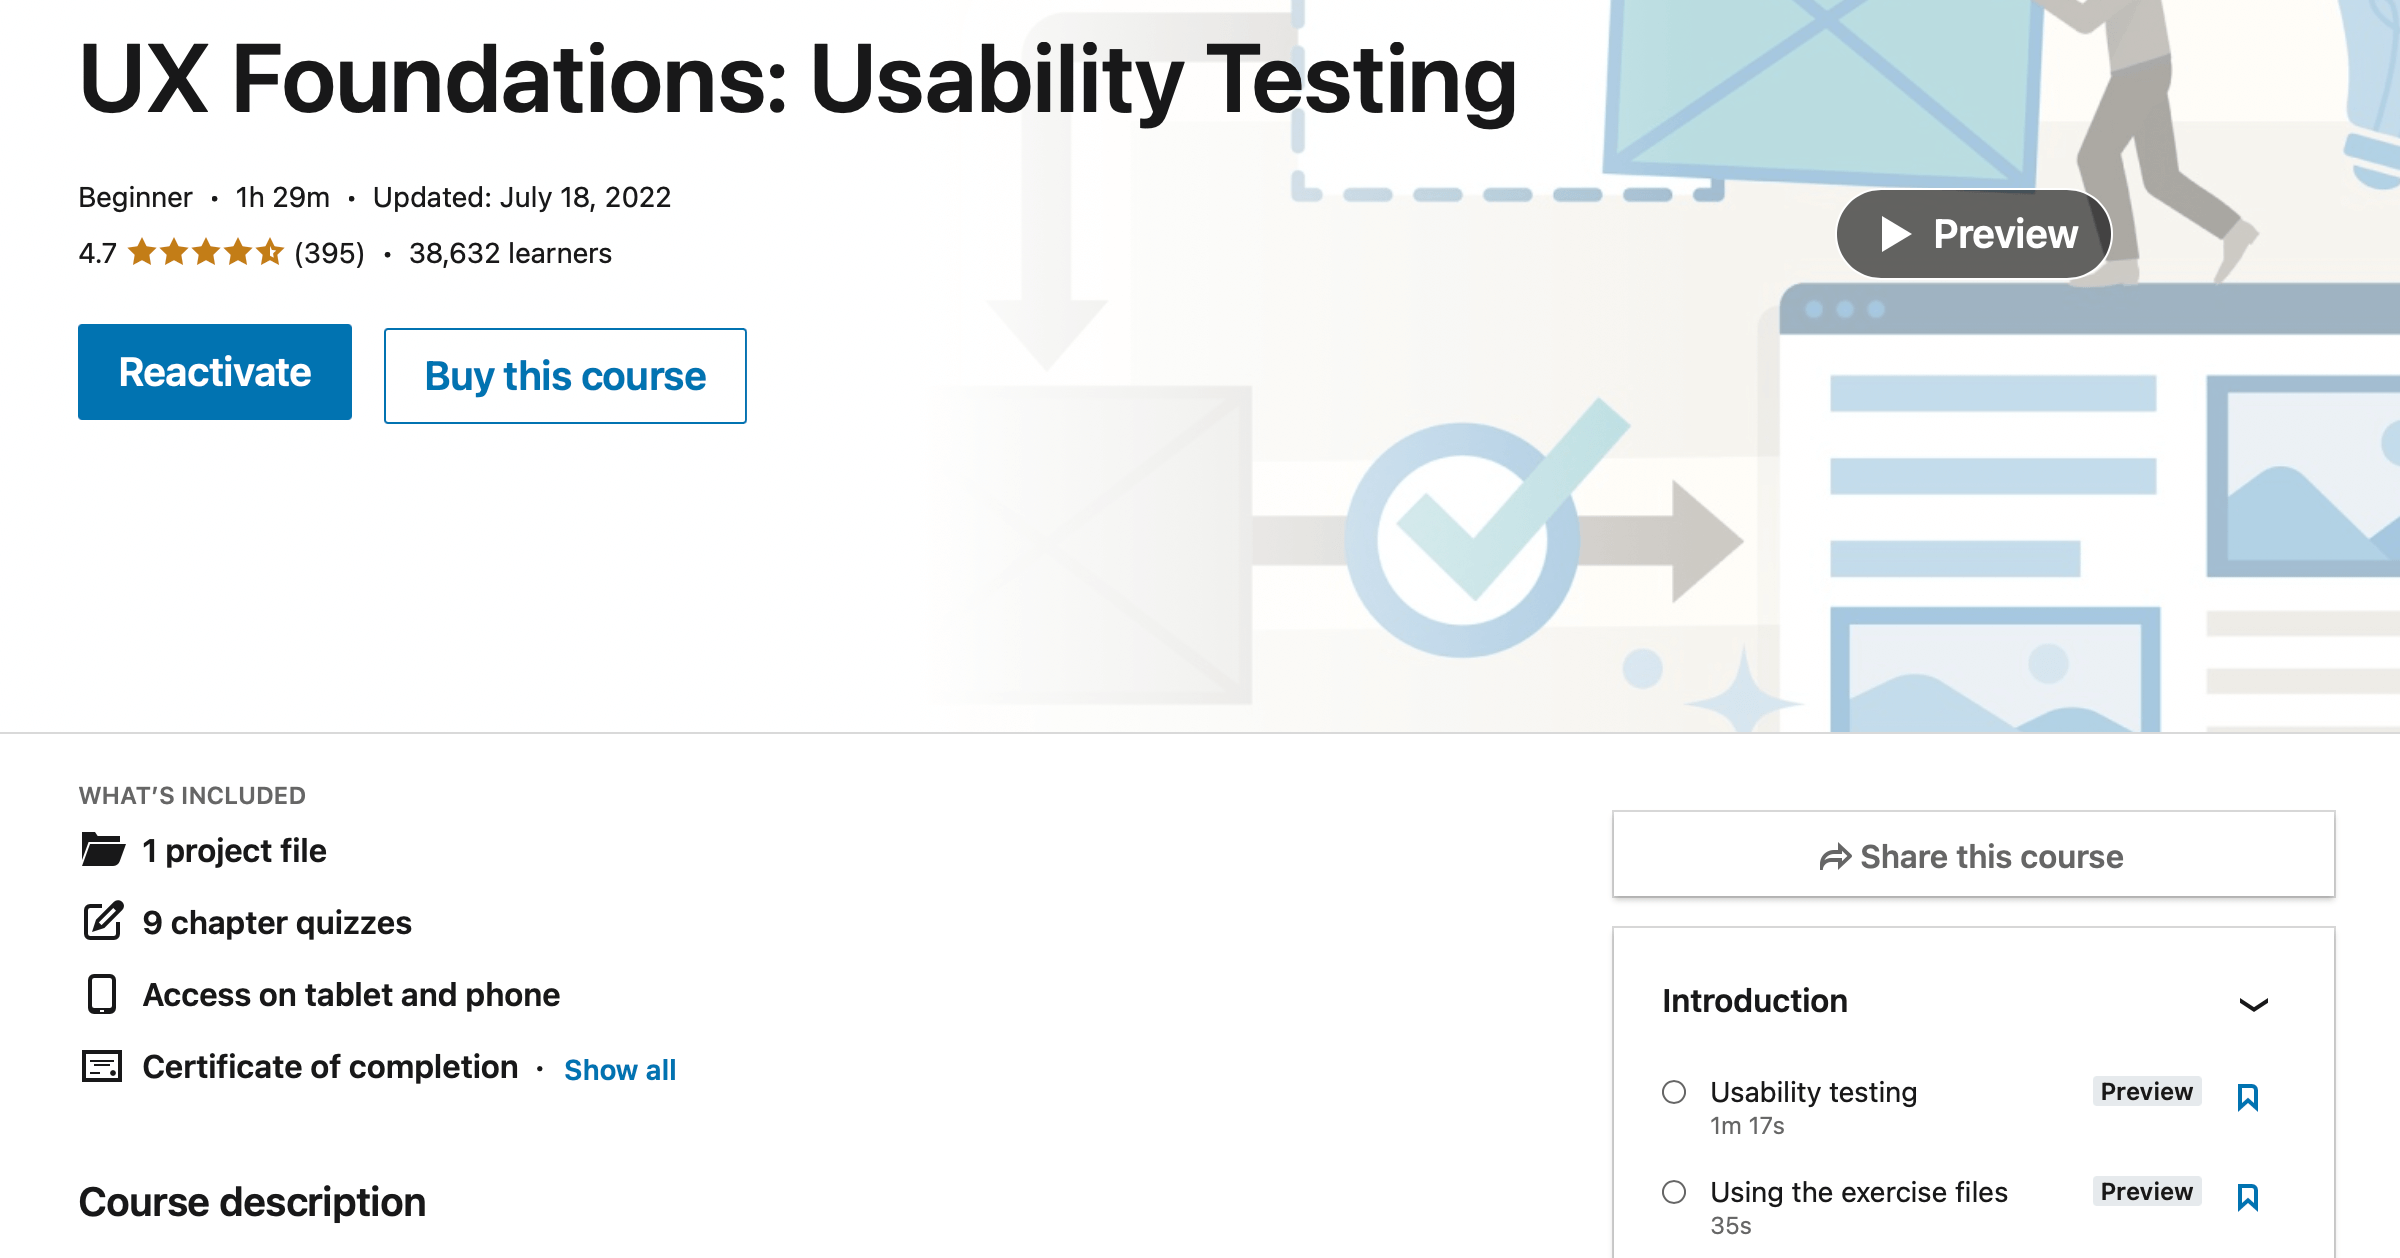Screen dimensions: 2400x1258
Task: Click the 395 ratings count
Action: coord(329,254)
